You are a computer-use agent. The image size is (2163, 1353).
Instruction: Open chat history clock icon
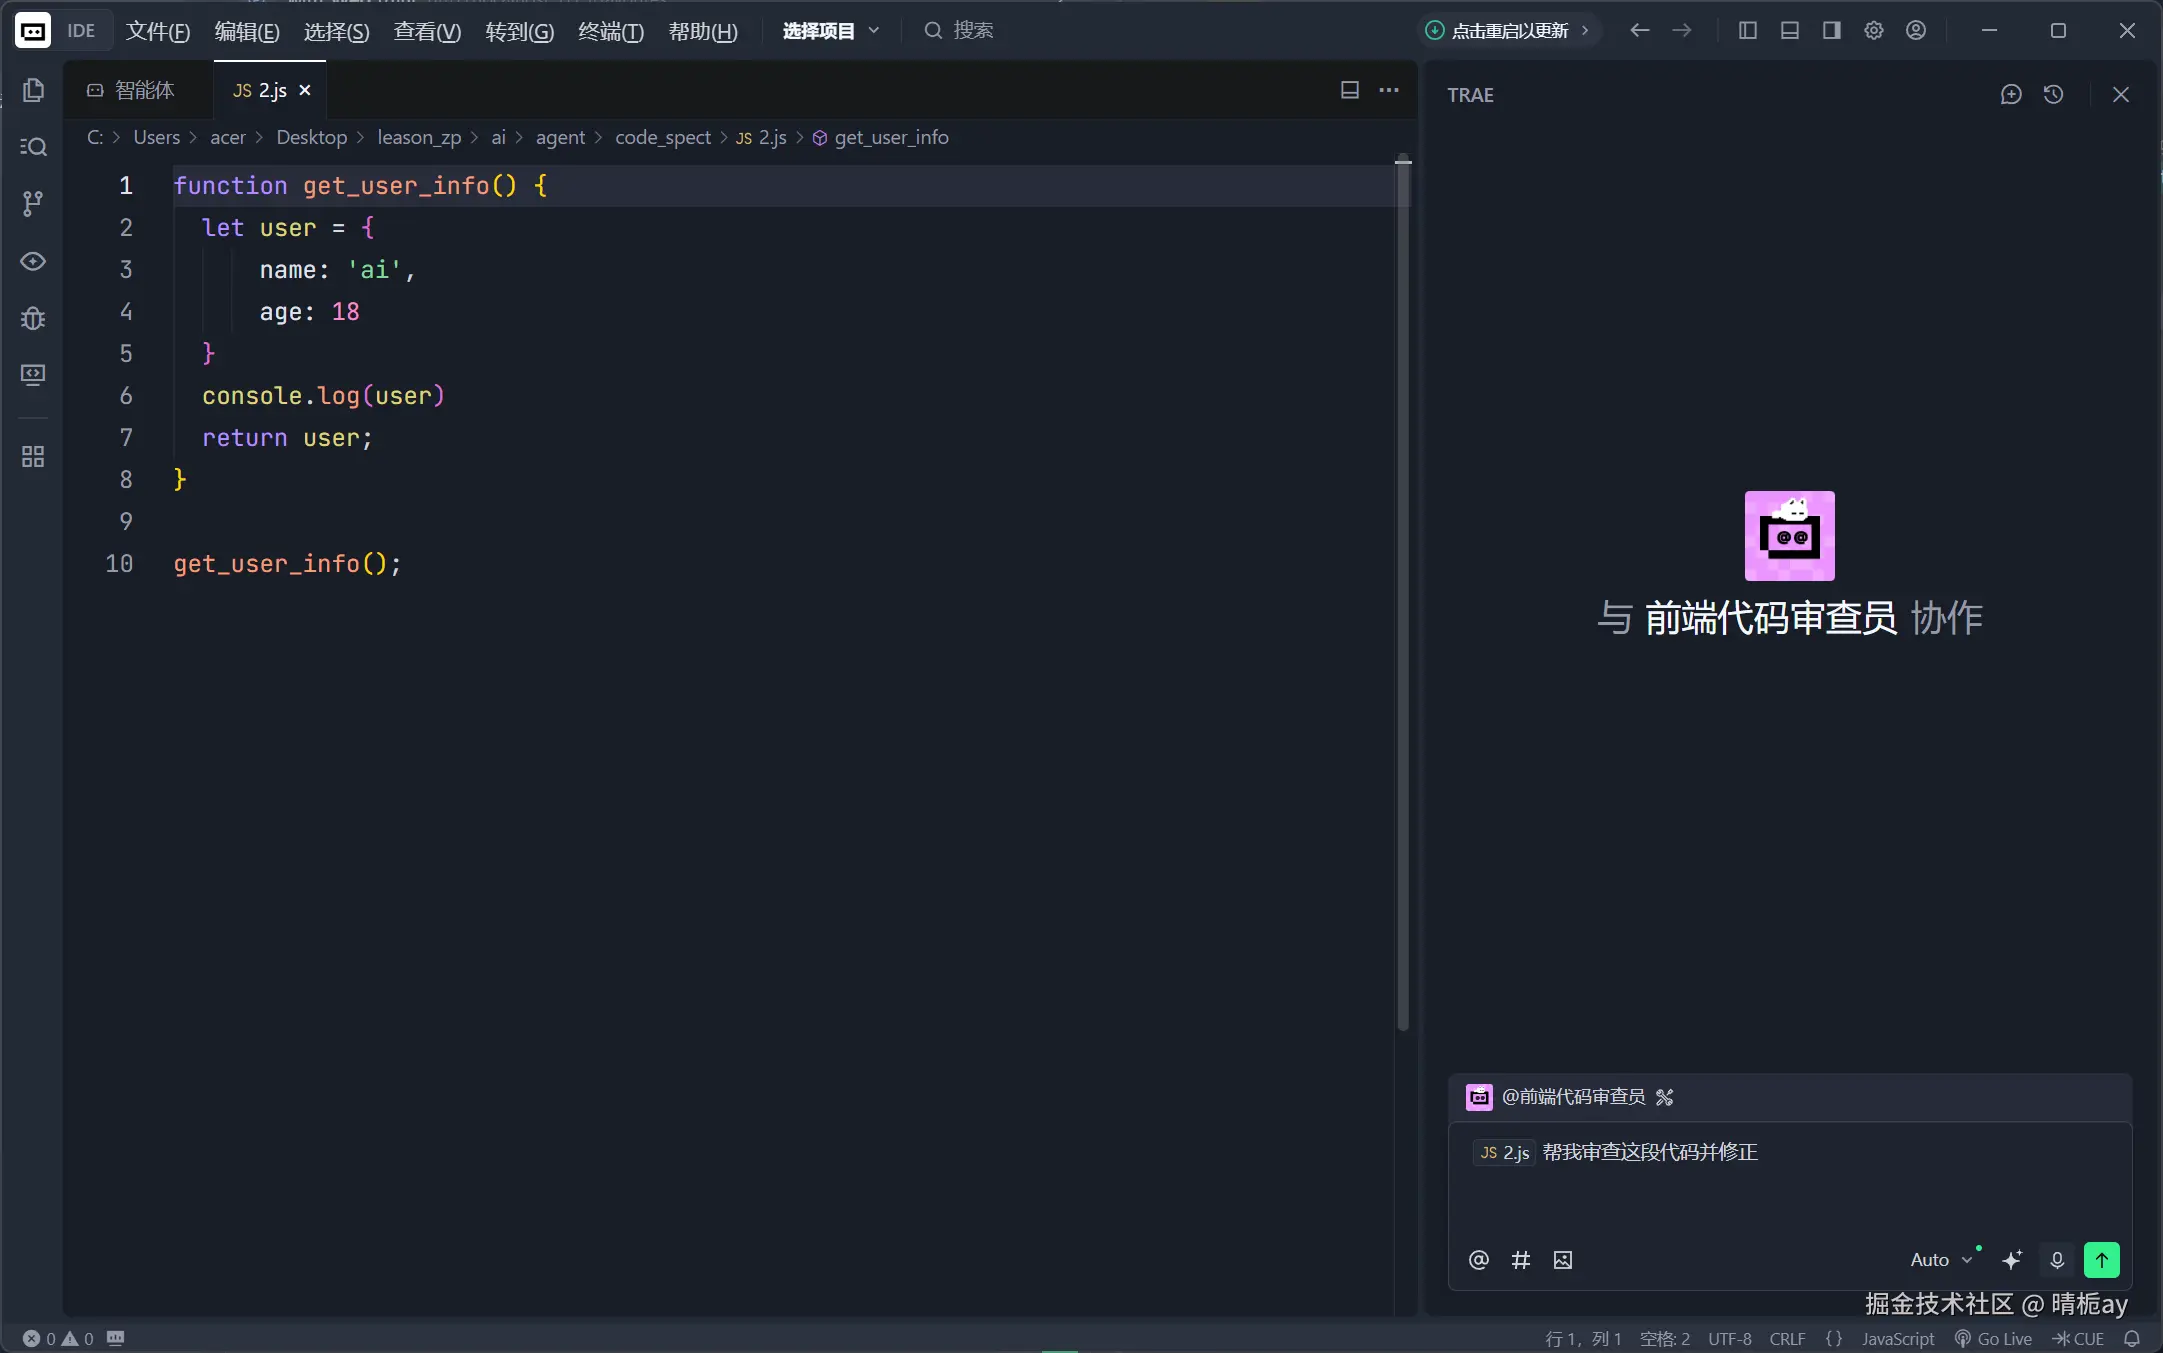(2053, 94)
